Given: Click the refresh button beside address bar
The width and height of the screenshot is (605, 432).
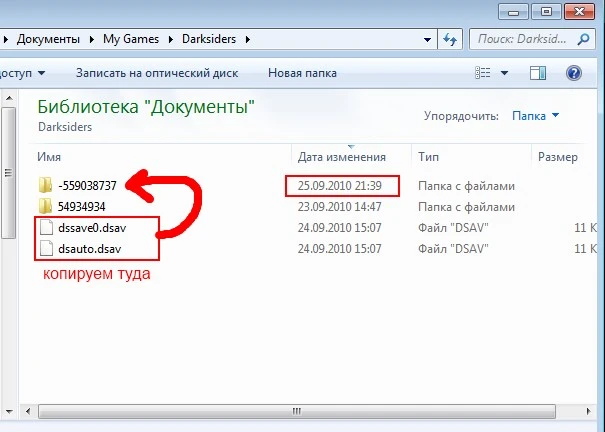Looking at the screenshot, I should tap(450, 39).
